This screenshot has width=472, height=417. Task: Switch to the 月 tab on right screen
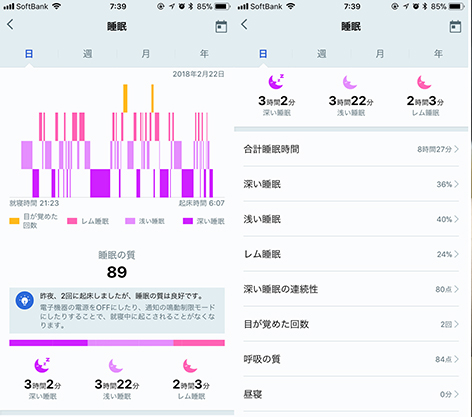click(380, 54)
